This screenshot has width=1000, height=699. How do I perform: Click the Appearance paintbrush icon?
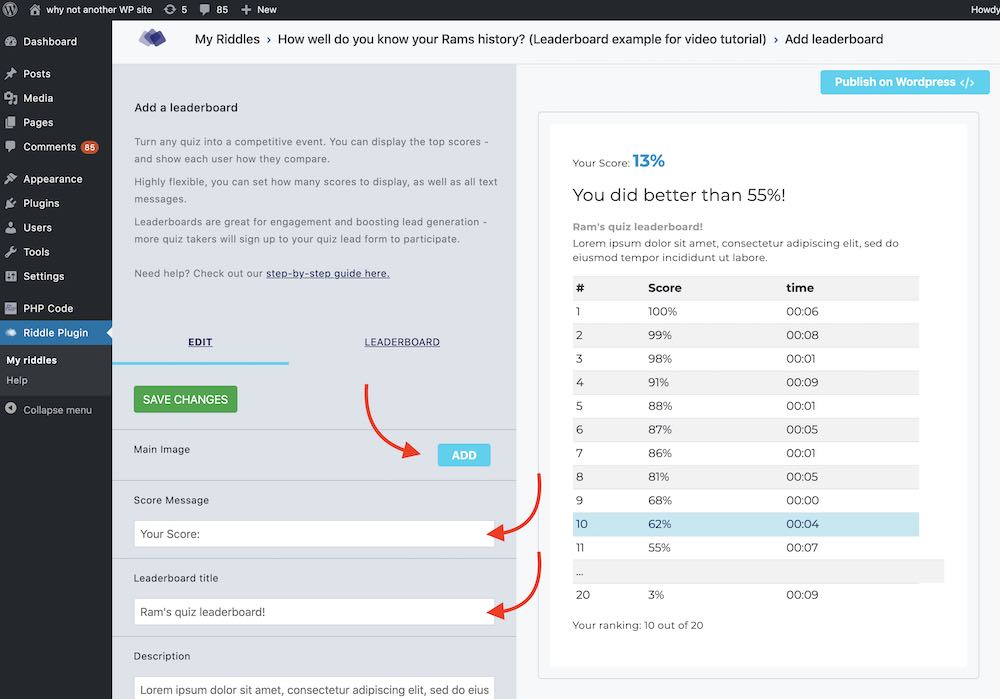point(11,179)
